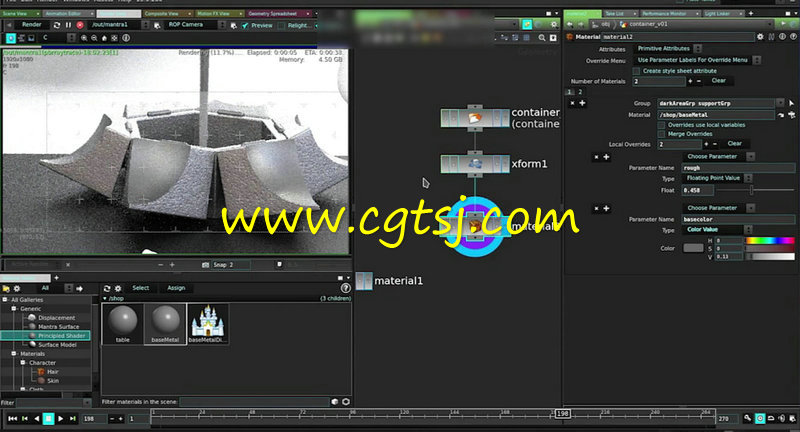Jump to the /shop/baseMetal material operator
Viewport: 800px width, 432px height.
point(781,115)
